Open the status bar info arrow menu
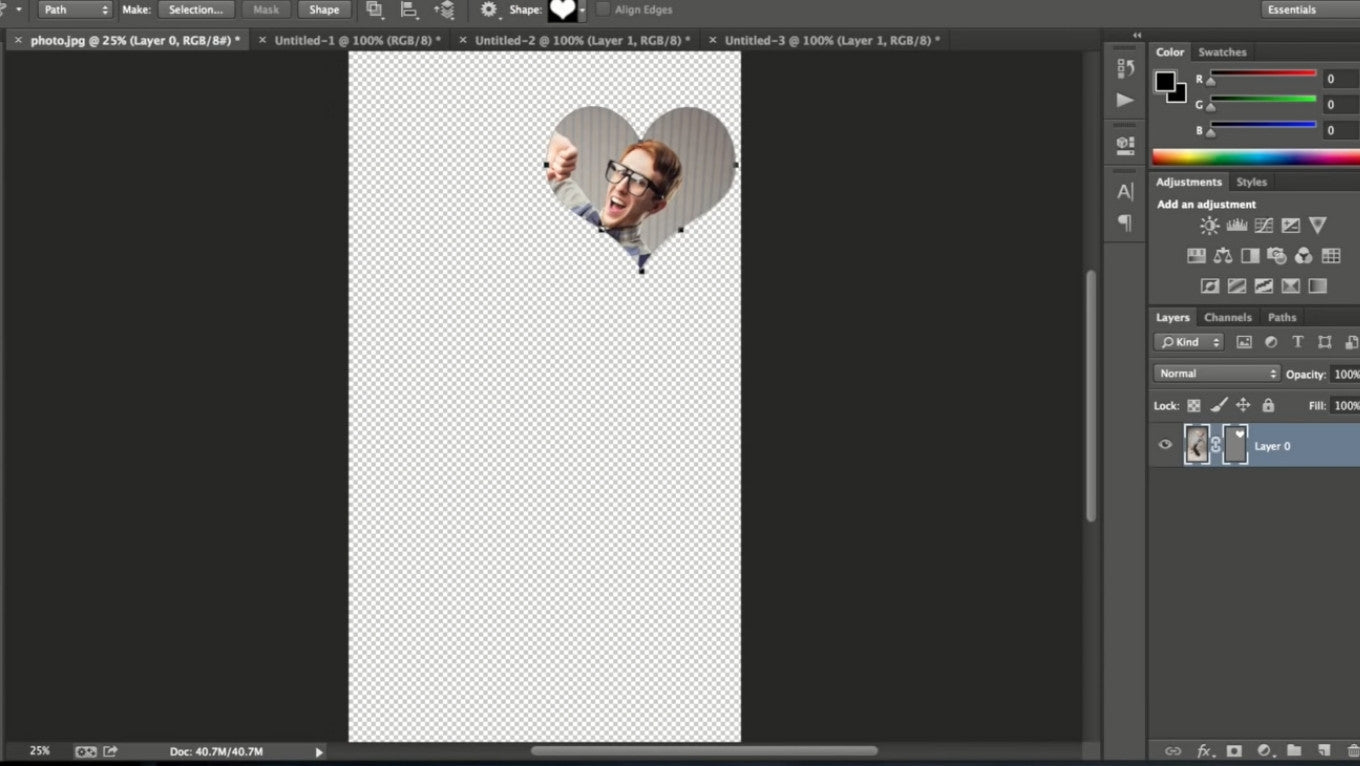The width and height of the screenshot is (1360, 766). pos(319,751)
